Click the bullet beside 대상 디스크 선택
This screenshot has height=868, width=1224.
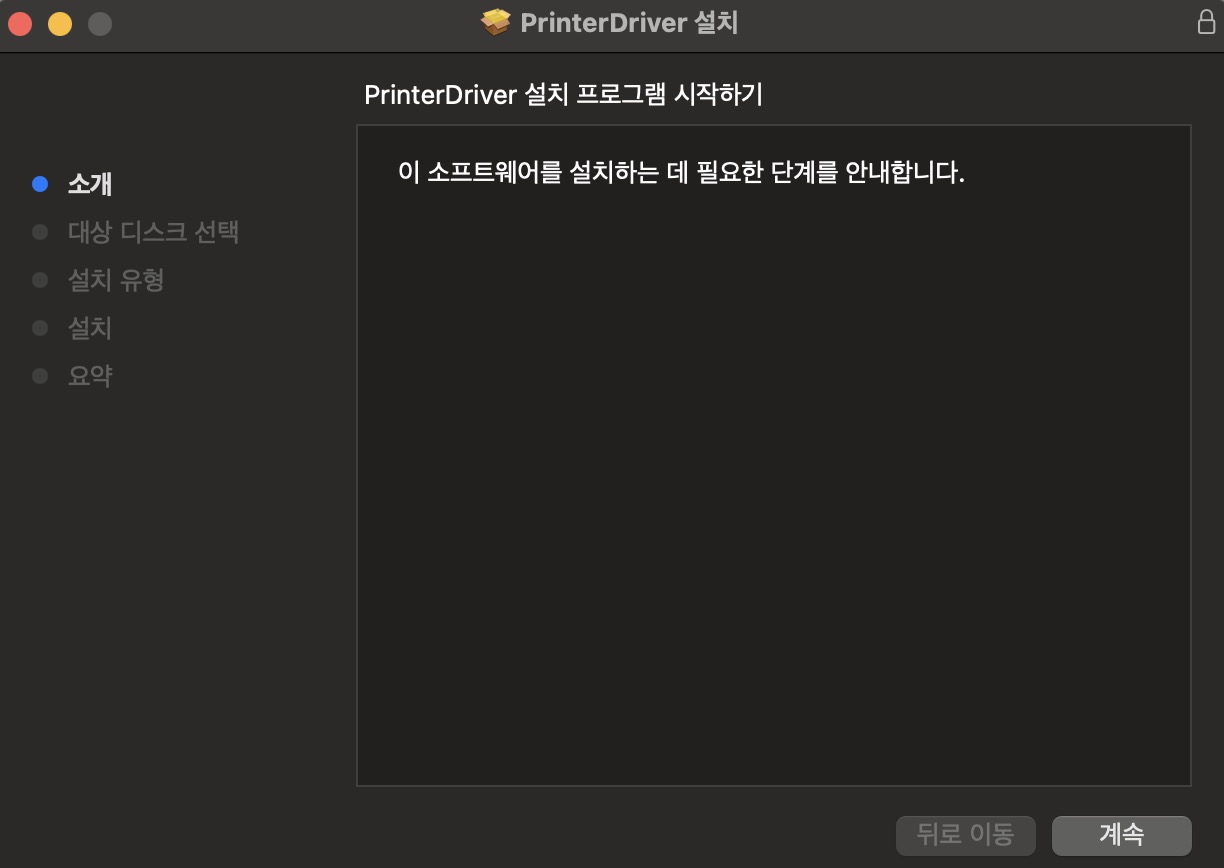point(40,232)
